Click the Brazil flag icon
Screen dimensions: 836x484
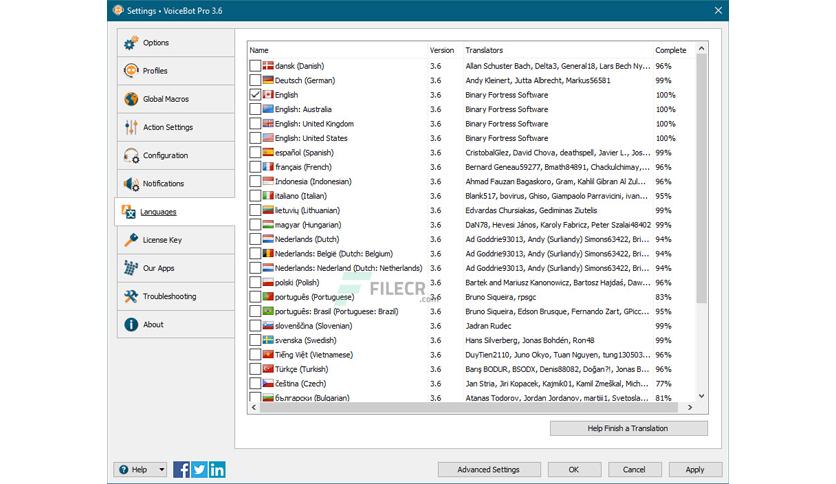[268, 311]
